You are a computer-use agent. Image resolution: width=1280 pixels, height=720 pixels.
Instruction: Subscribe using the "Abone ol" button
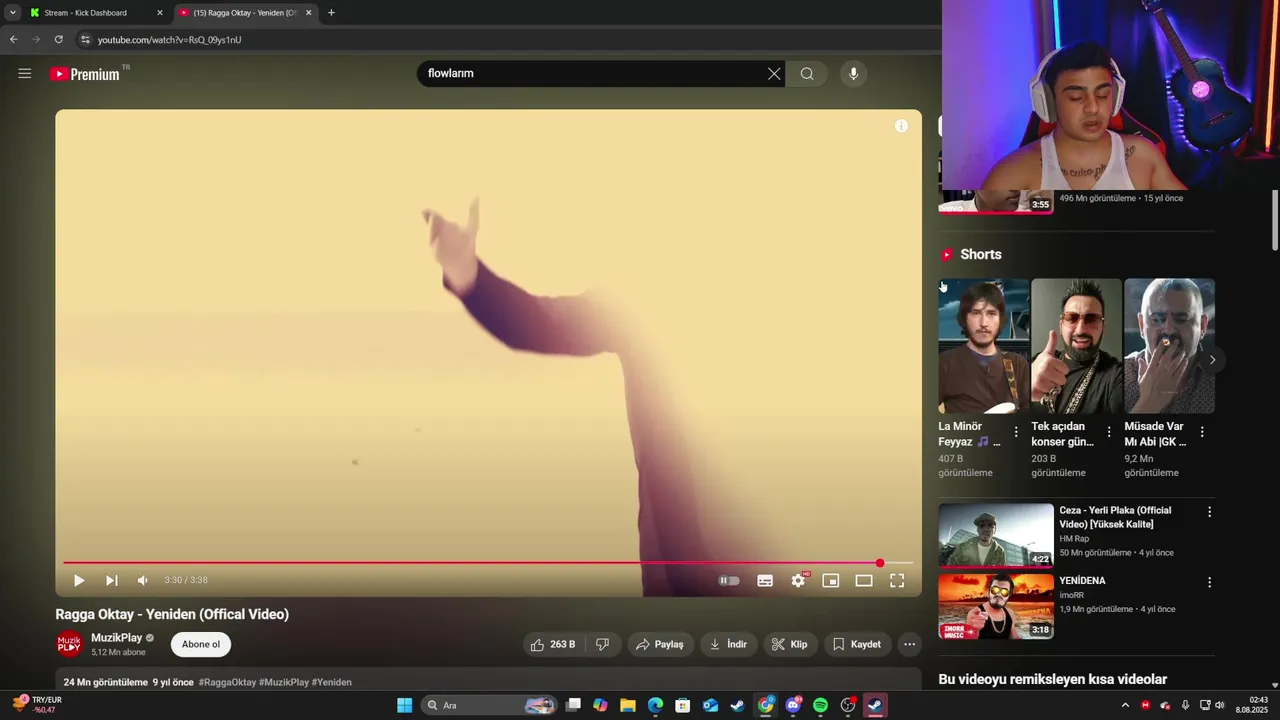click(201, 644)
